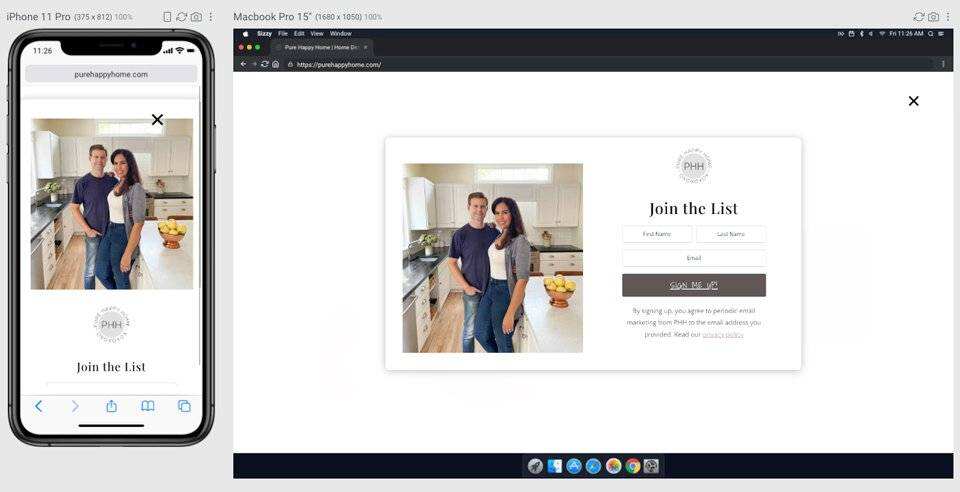Dismiss the popup on the iPhone preview
960x492 pixels.
coord(157,120)
